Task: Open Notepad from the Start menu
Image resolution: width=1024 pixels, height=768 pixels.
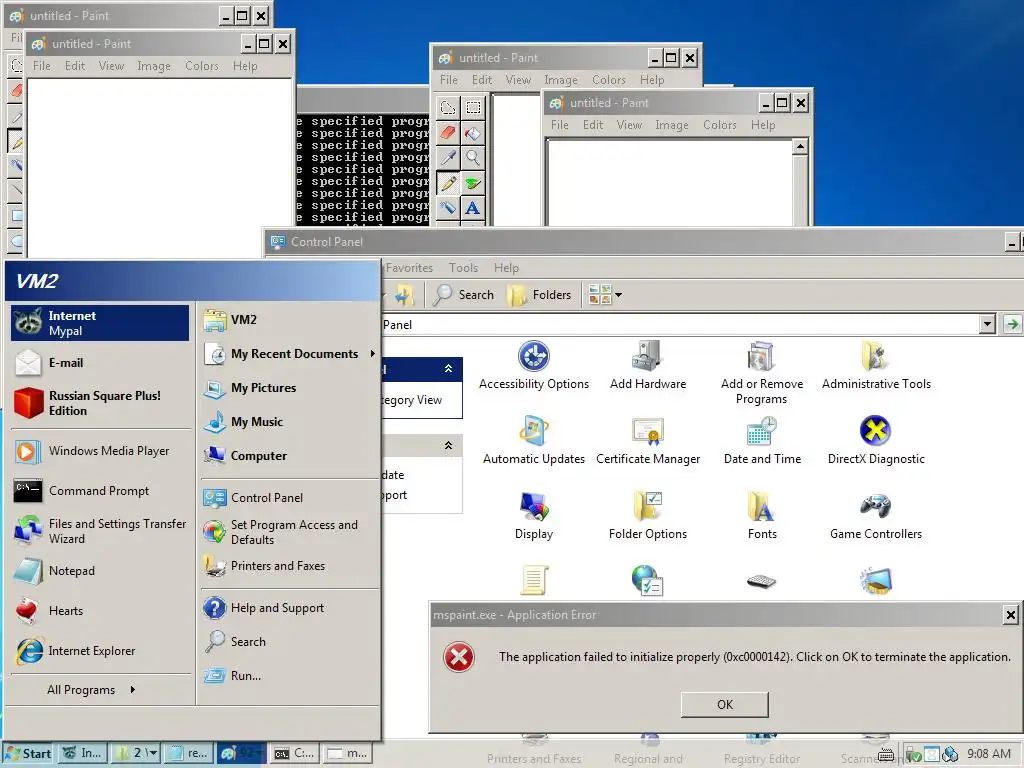Action: pos(100,571)
